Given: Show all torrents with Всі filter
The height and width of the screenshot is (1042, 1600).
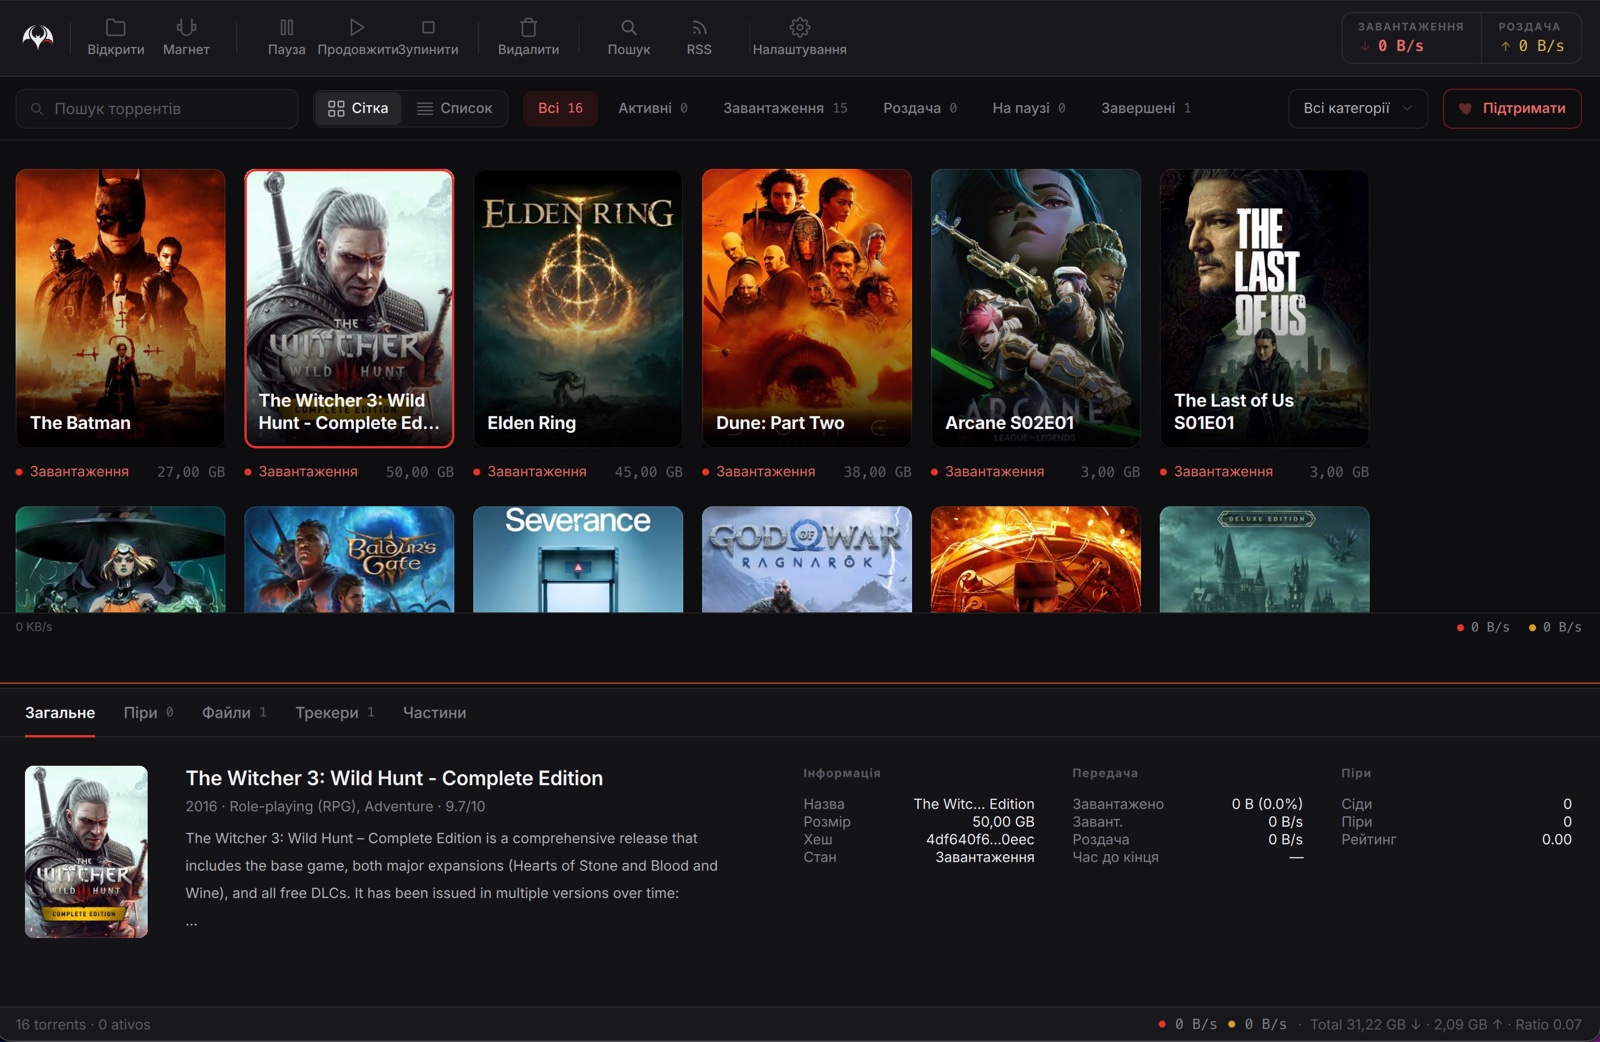Looking at the screenshot, I should pos(560,108).
